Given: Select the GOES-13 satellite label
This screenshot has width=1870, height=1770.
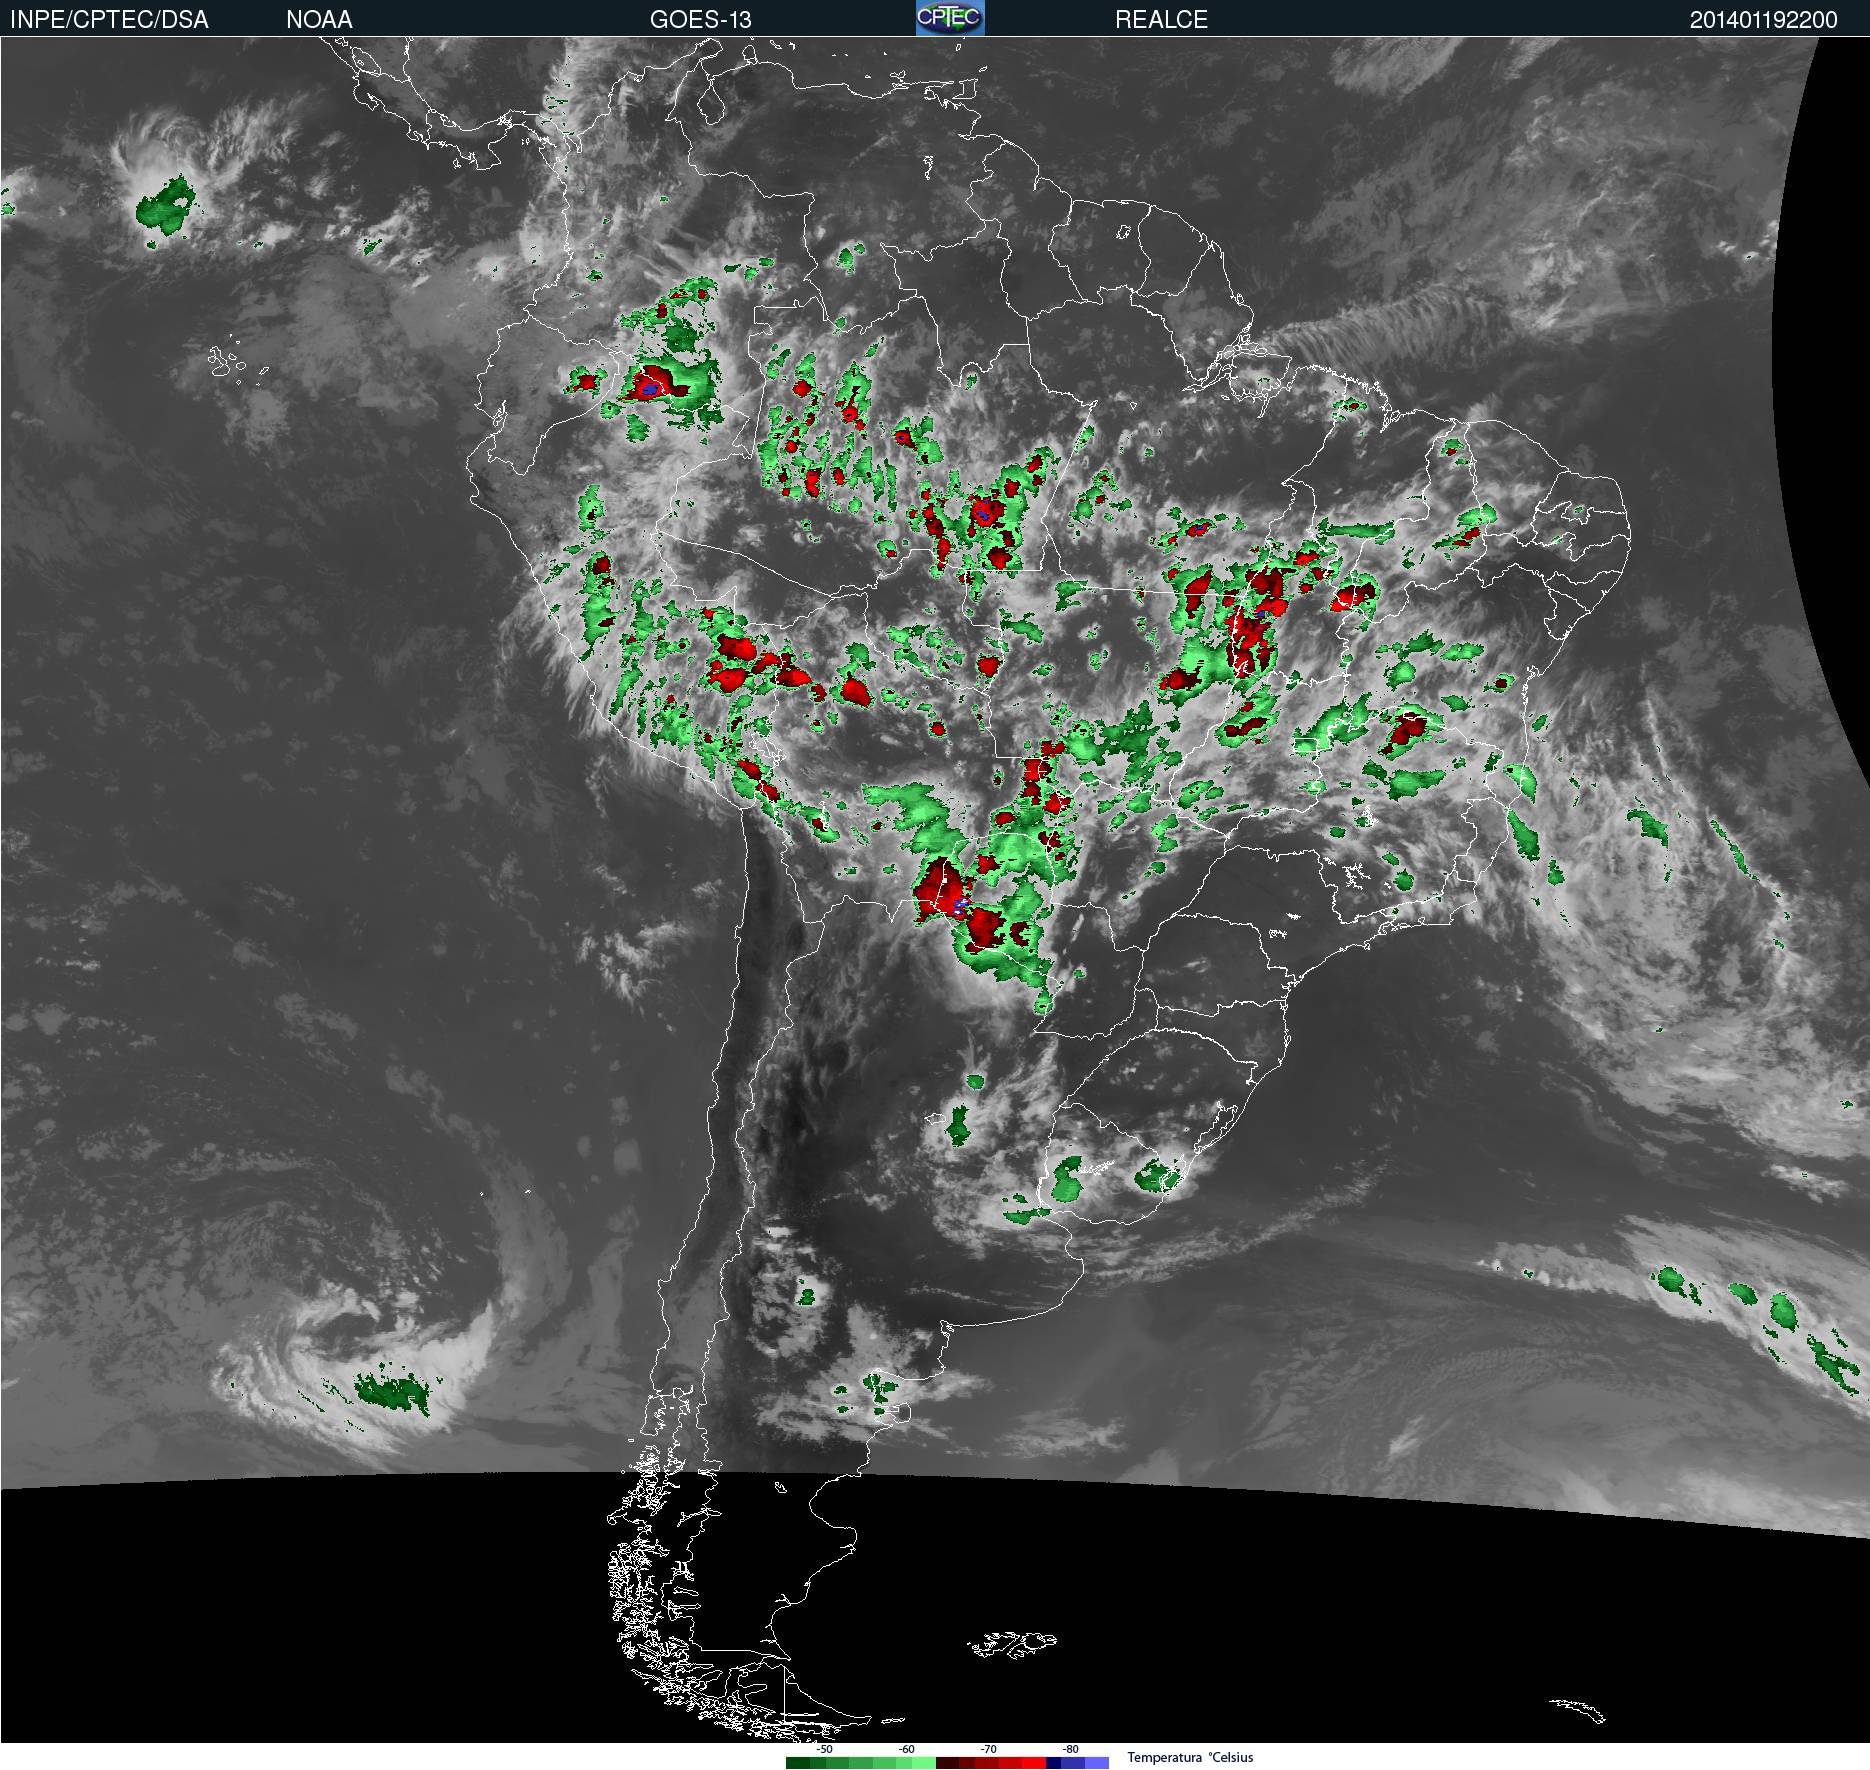Looking at the screenshot, I should tap(700, 20).
